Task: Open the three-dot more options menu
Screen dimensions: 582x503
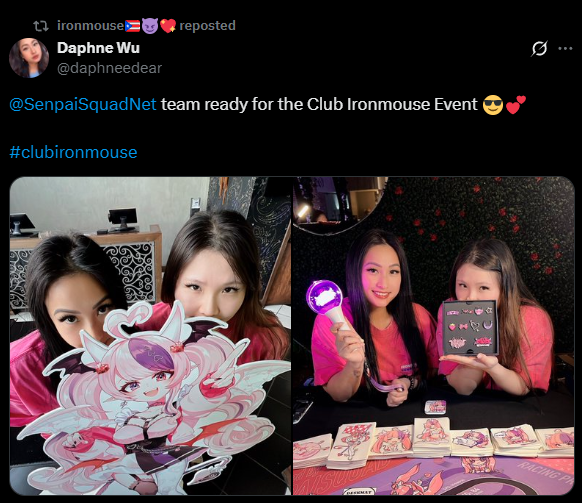Action: tap(565, 48)
